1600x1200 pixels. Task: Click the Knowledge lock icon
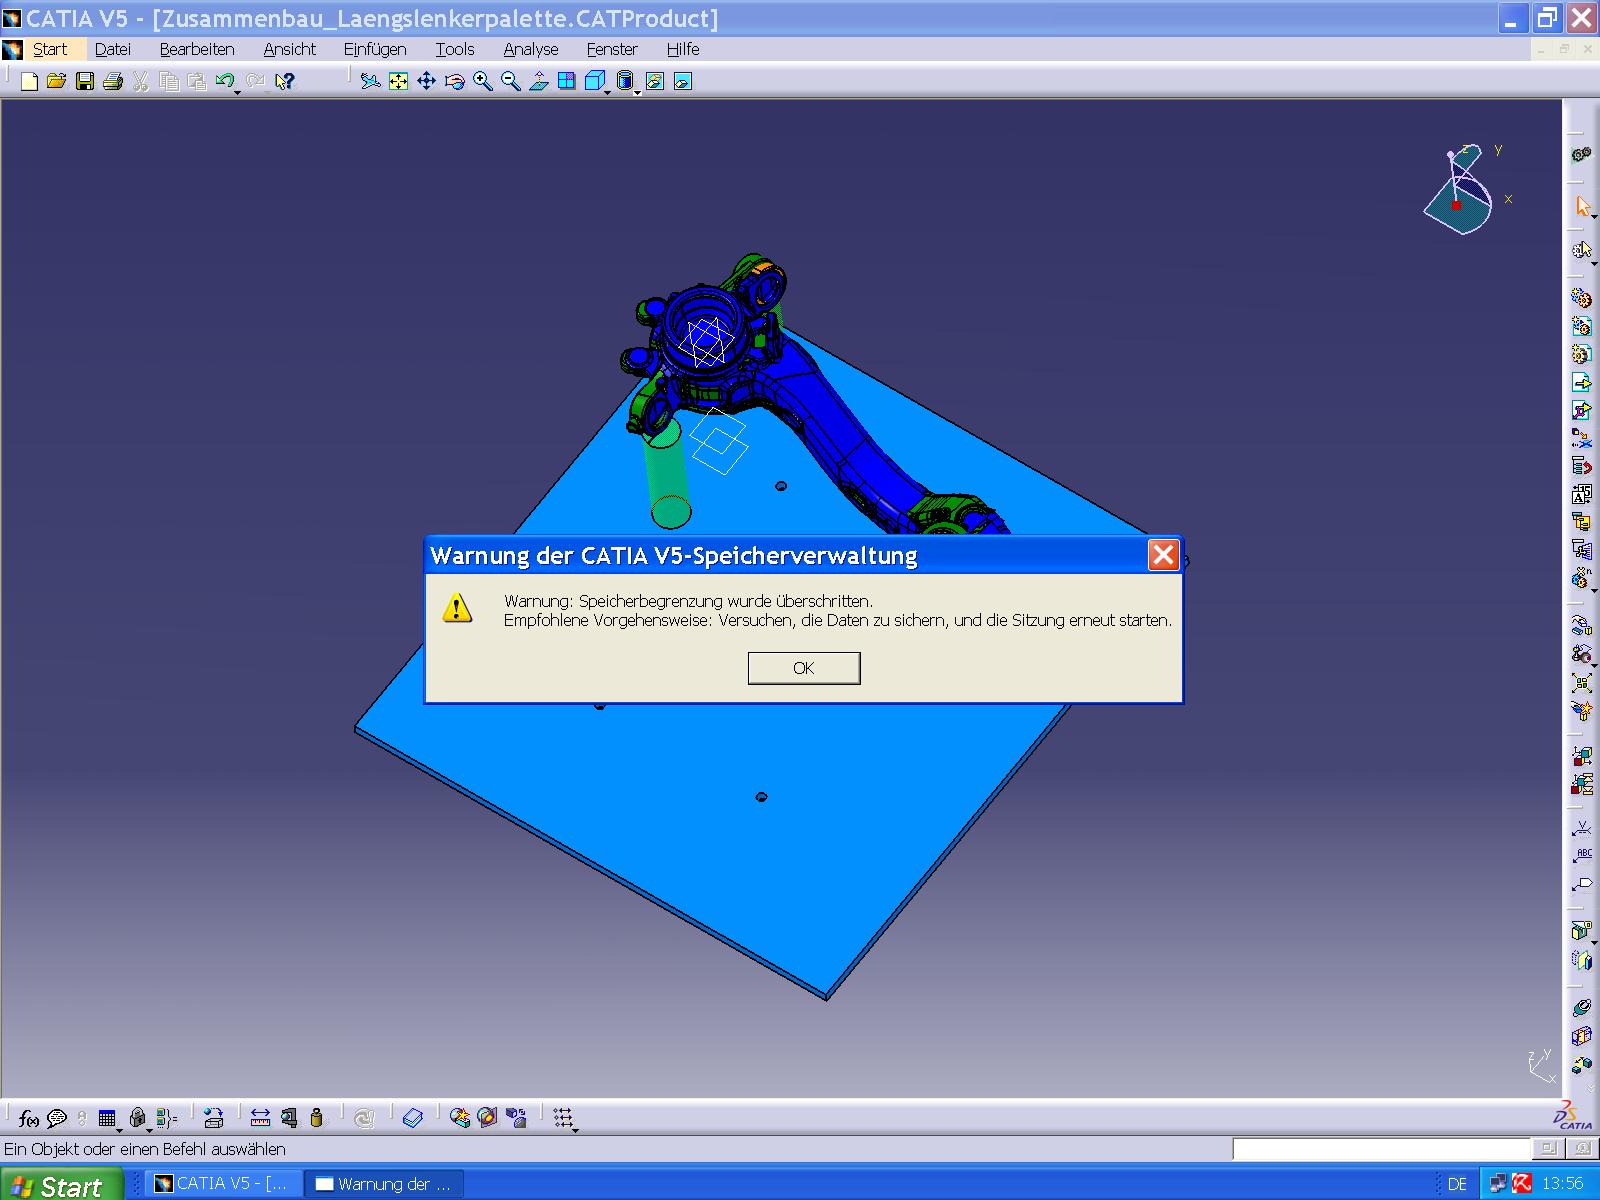click(138, 1118)
